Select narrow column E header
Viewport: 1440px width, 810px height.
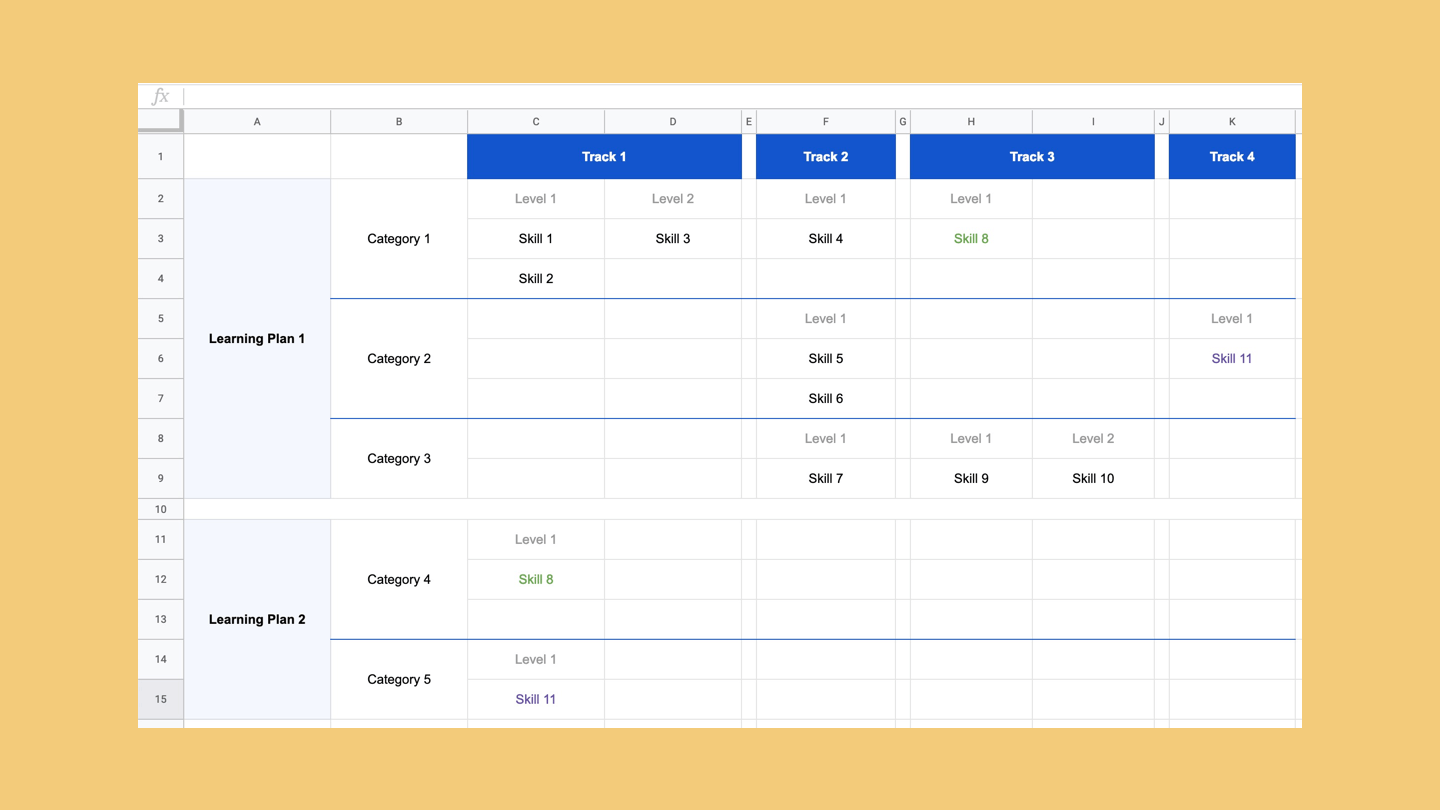pyautogui.click(x=749, y=122)
